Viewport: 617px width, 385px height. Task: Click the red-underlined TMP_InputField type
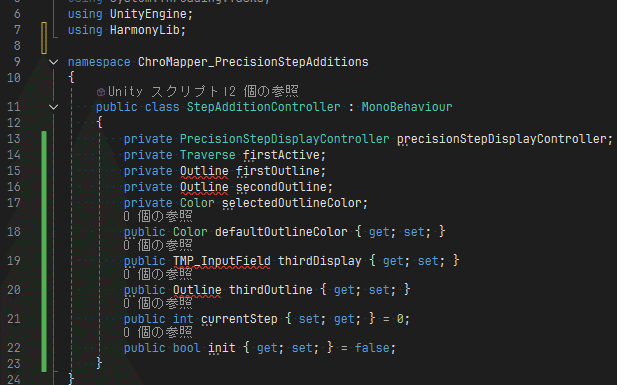(x=222, y=261)
